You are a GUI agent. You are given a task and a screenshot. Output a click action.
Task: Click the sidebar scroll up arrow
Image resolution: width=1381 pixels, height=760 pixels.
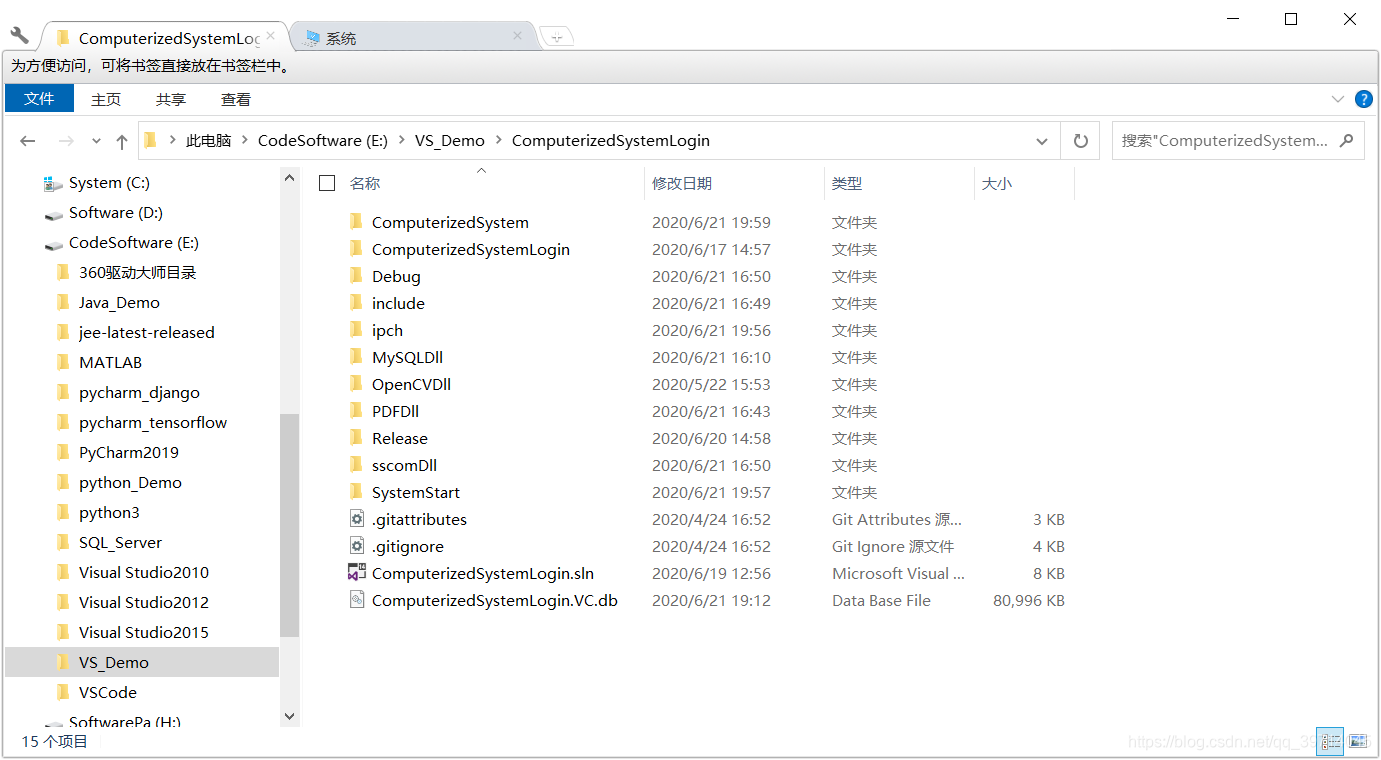(x=290, y=178)
